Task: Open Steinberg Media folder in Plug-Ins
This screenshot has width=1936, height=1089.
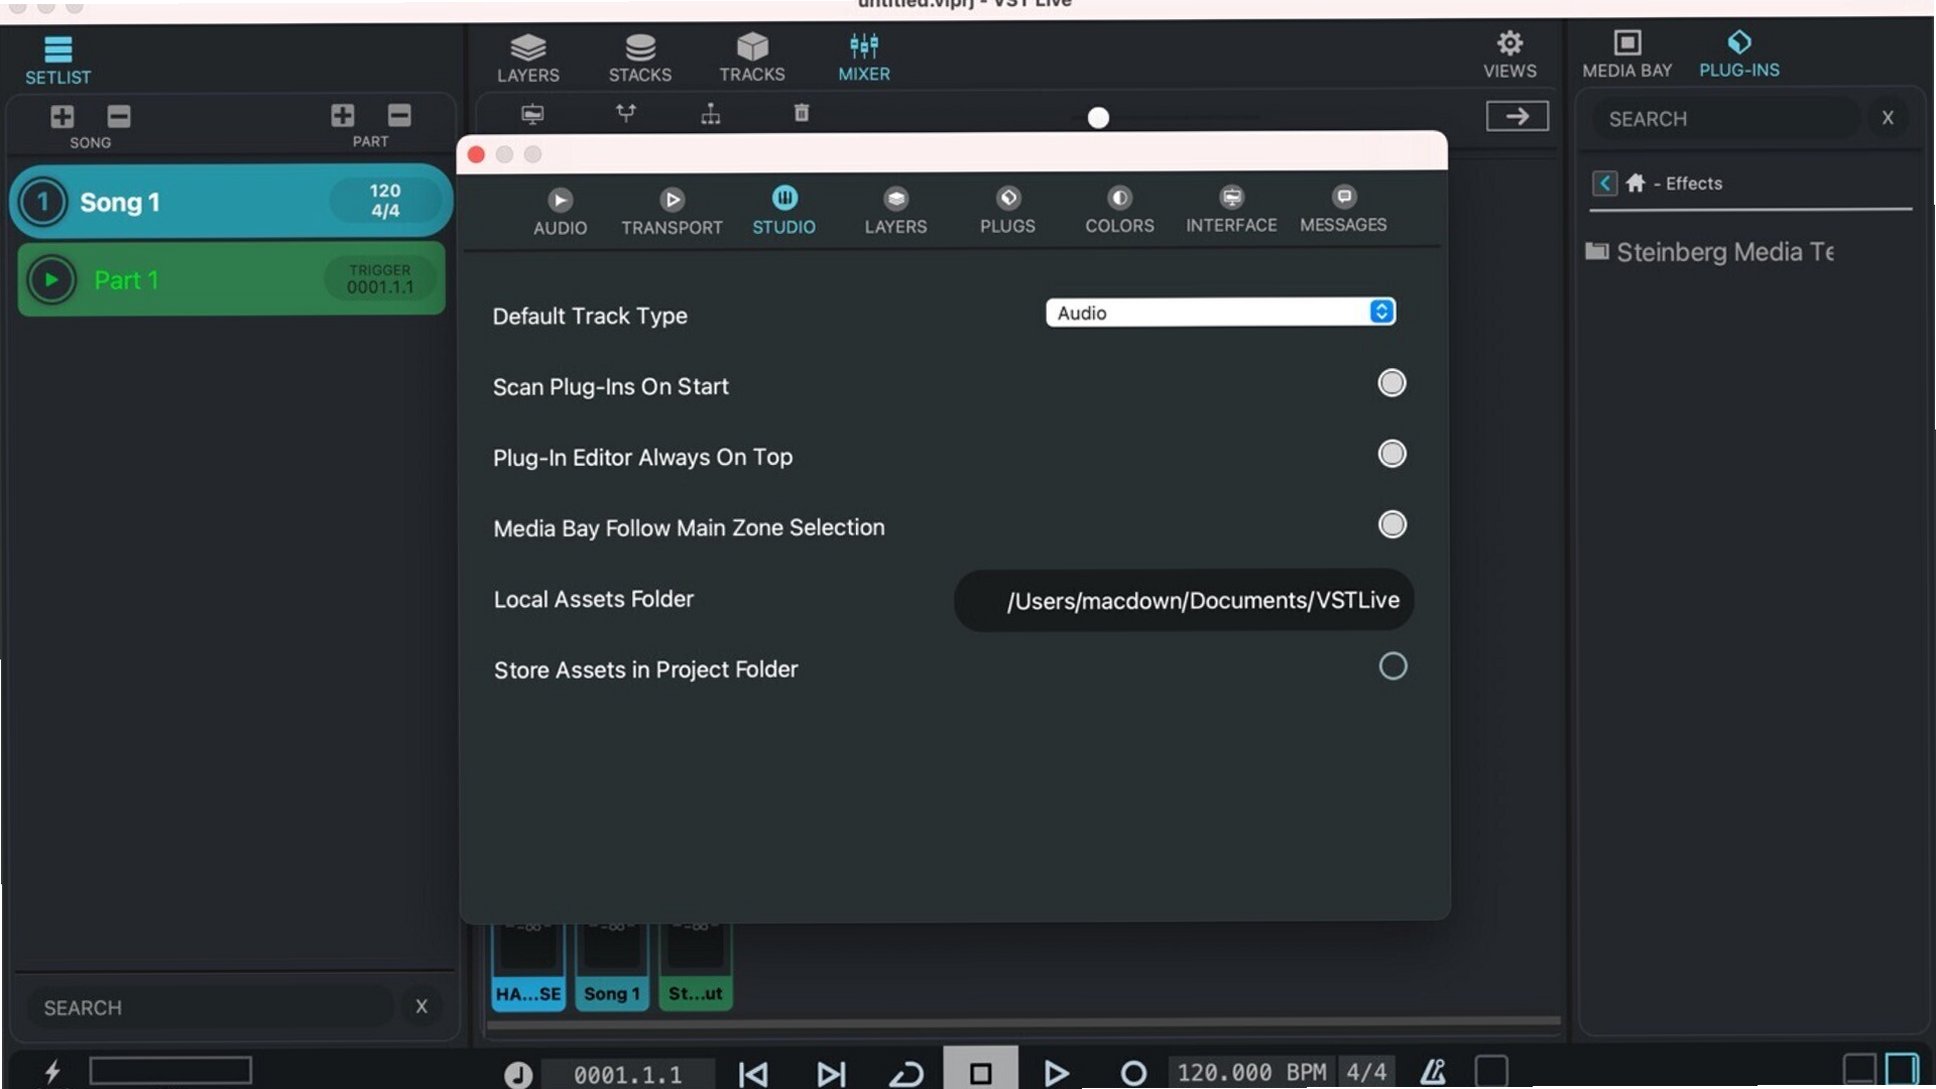Action: (1710, 252)
